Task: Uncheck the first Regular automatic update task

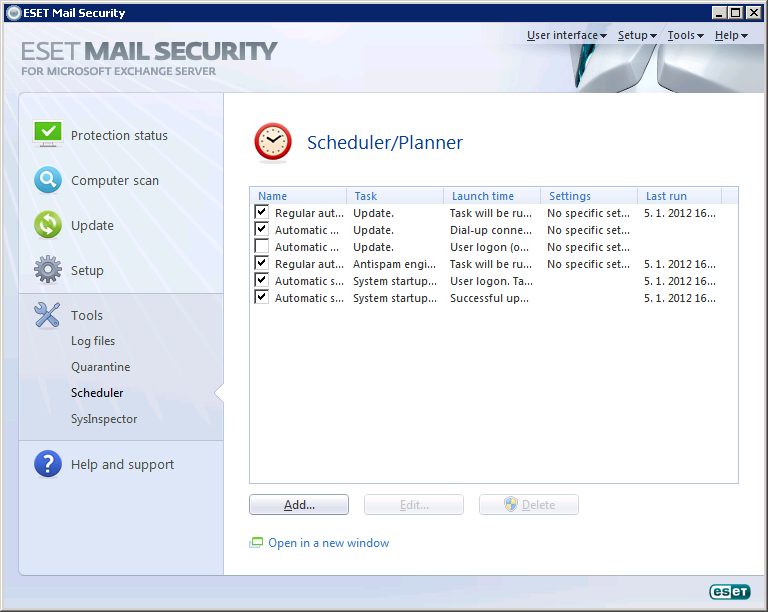Action: (x=262, y=212)
